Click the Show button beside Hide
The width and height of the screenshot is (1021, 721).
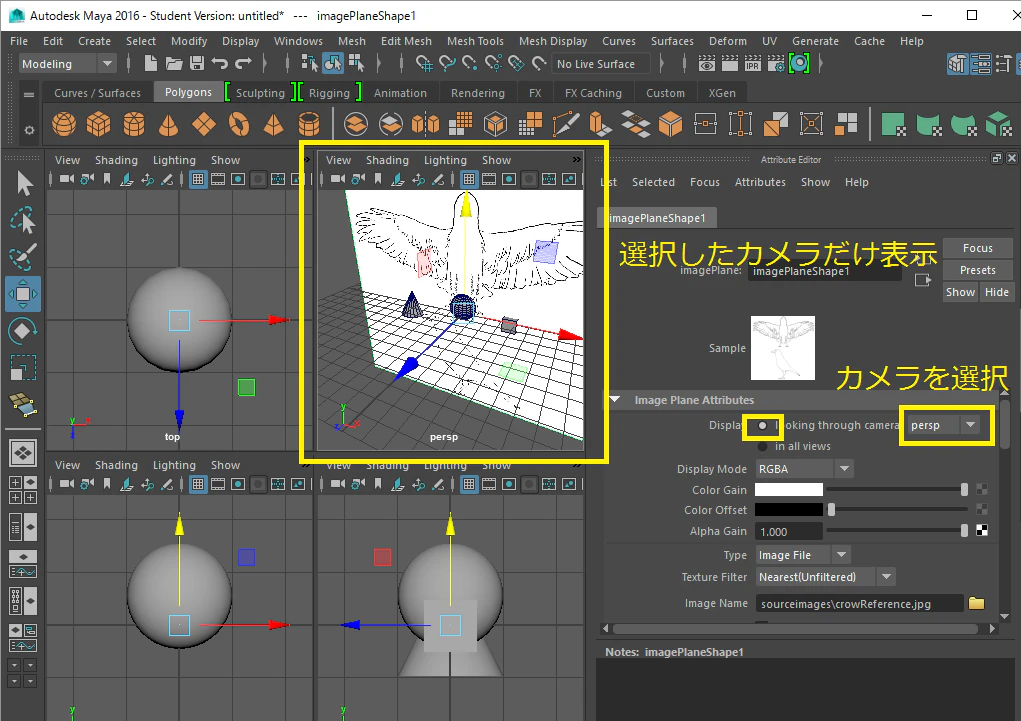point(960,292)
